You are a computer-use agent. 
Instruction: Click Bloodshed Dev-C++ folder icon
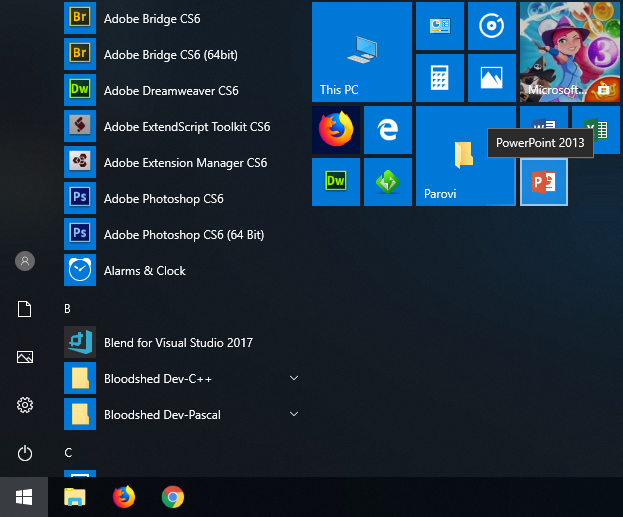coord(80,378)
